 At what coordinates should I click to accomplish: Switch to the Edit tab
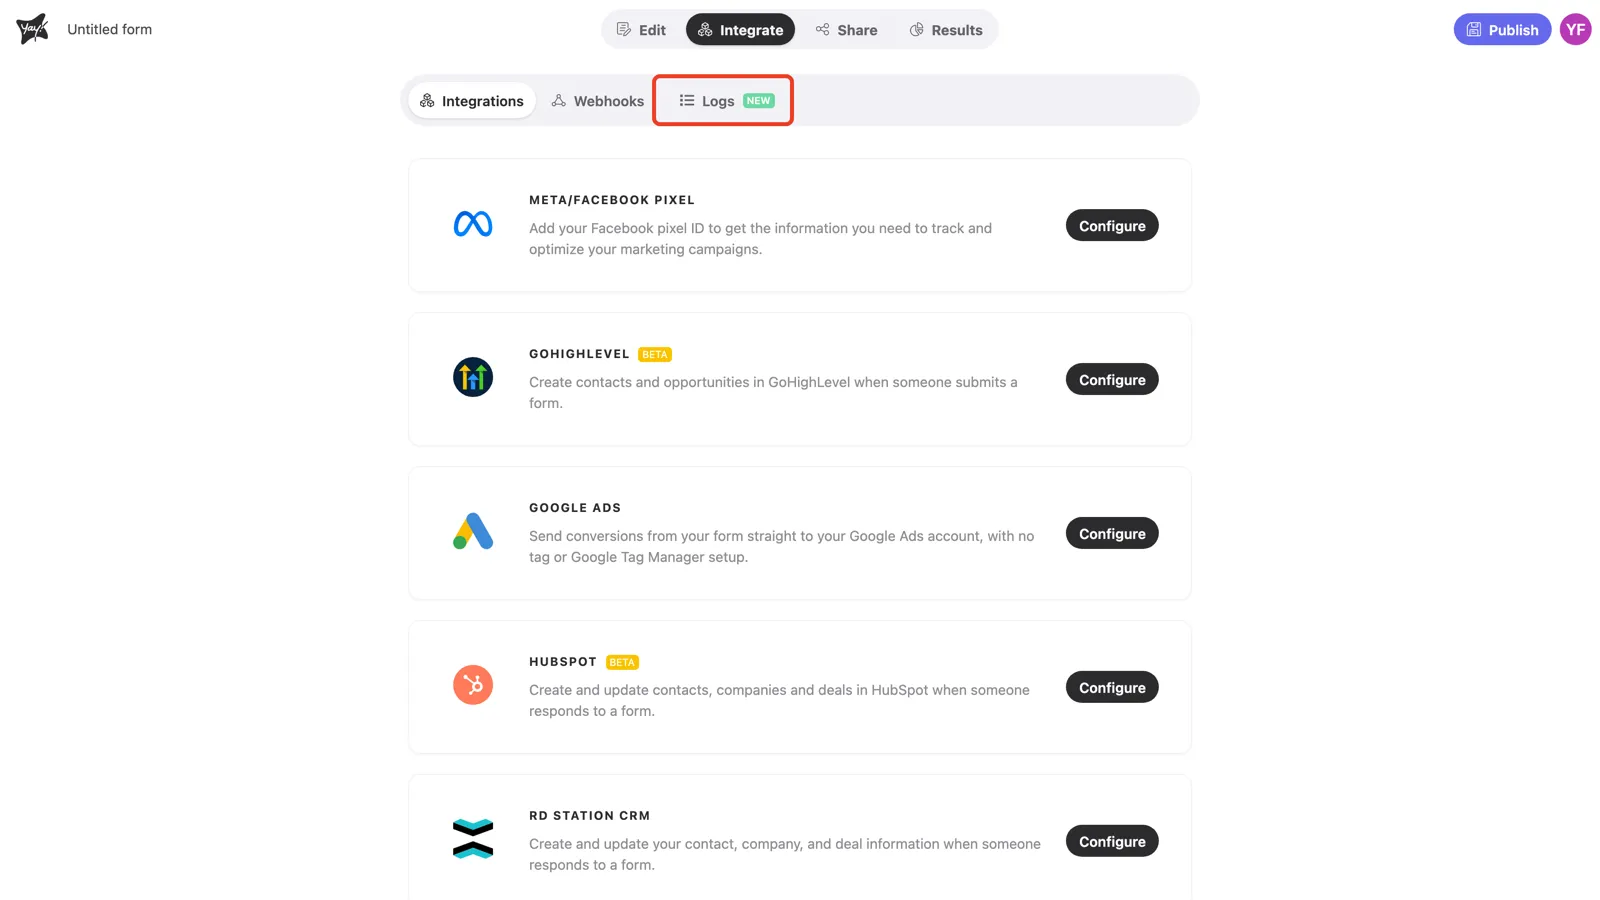(x=641, y=30)
